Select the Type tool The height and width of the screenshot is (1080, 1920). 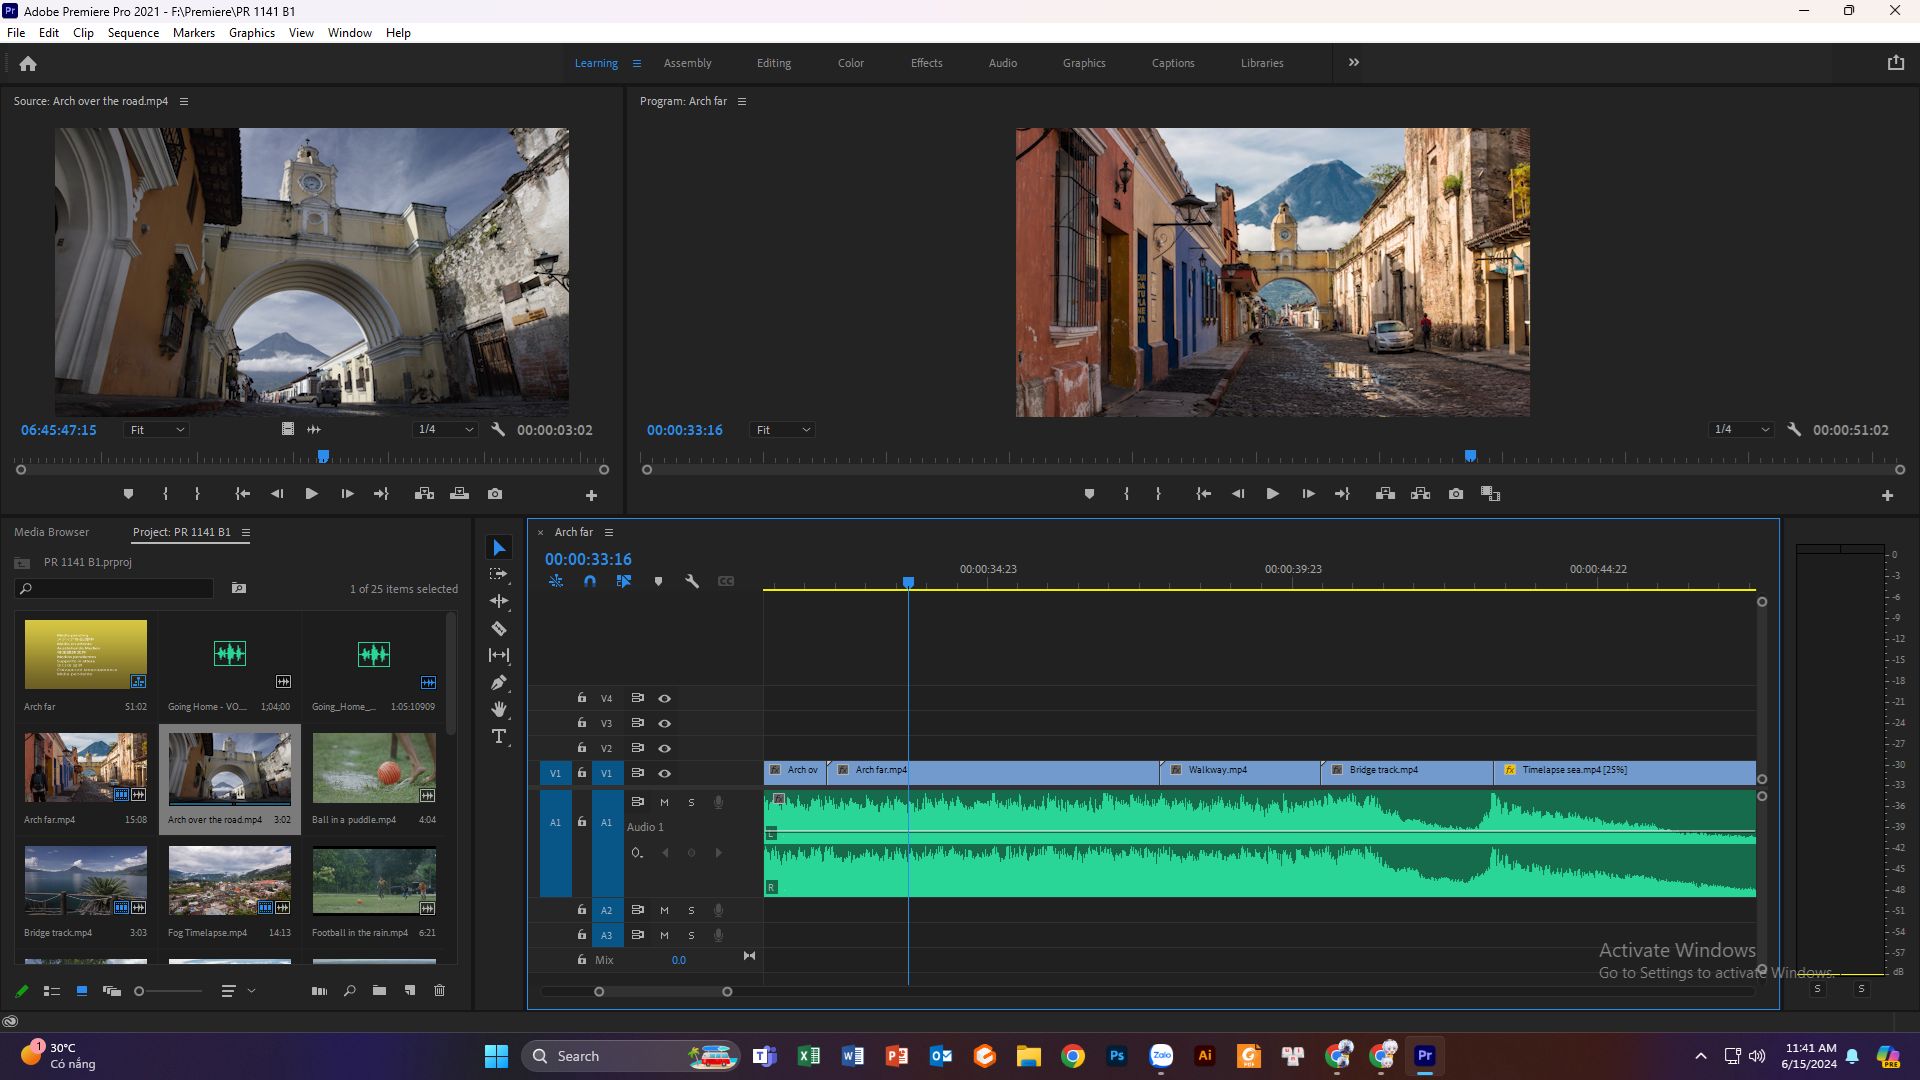[499, 736]
